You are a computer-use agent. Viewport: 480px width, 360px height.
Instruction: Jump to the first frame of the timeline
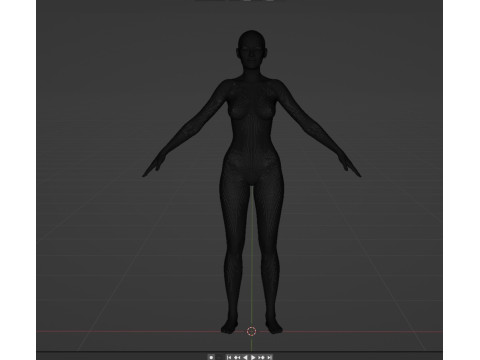(229, 357)
